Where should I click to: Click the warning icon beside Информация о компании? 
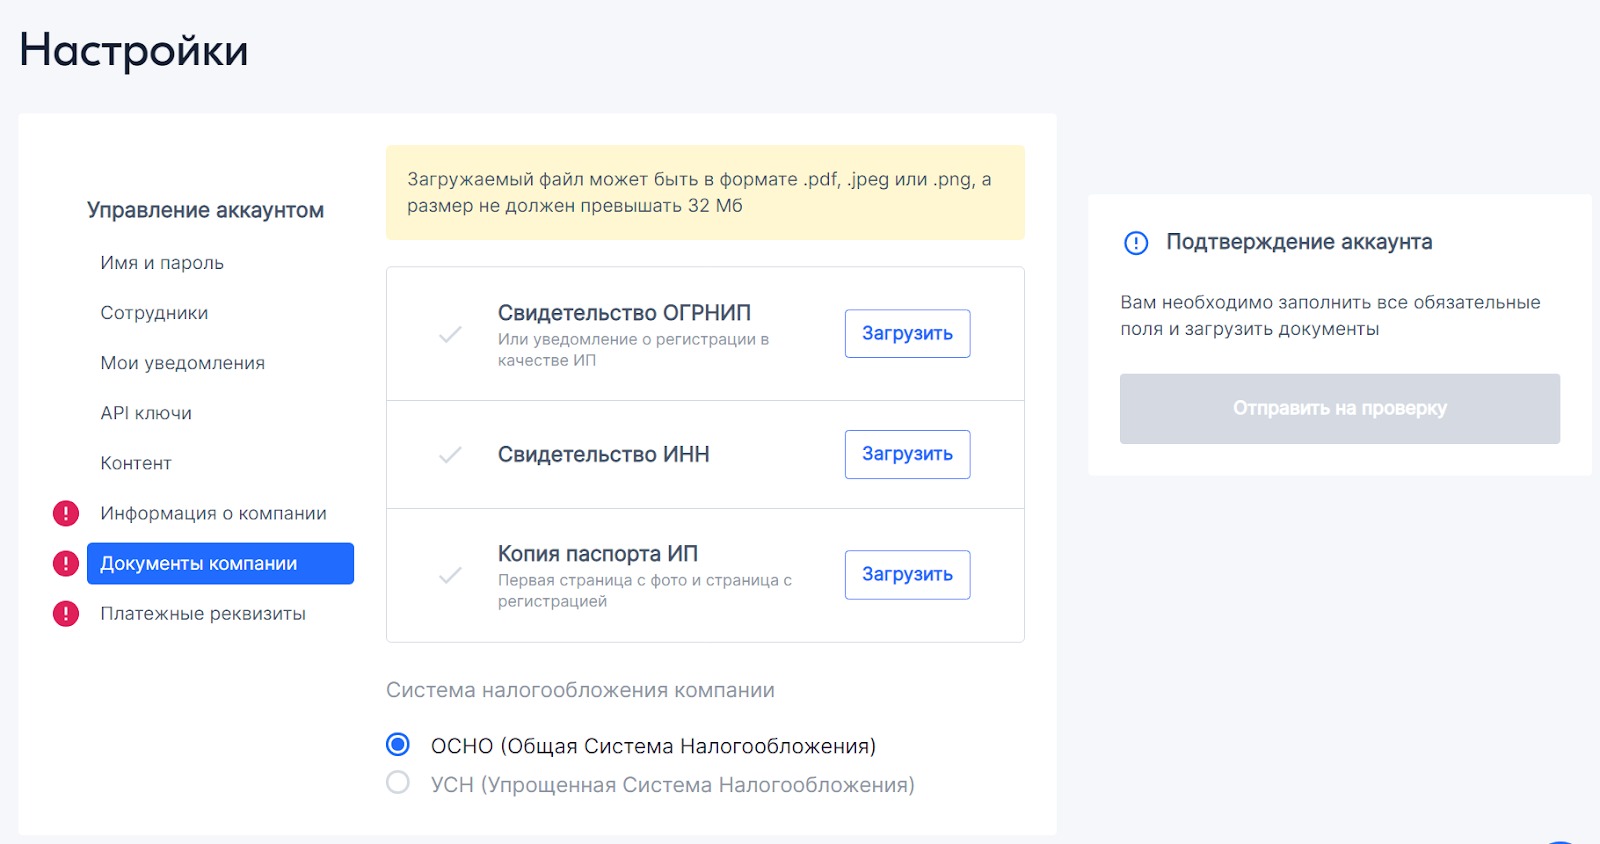coord(65,513)
